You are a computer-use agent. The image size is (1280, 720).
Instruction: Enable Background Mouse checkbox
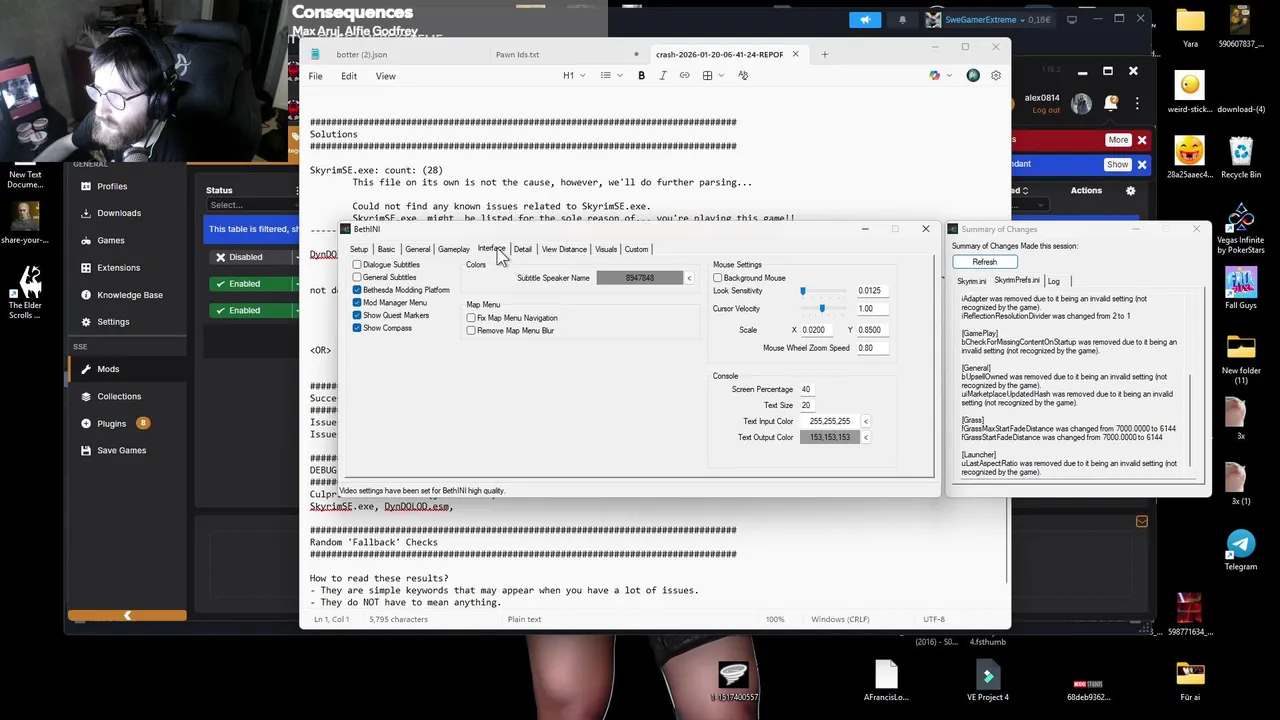718,278
